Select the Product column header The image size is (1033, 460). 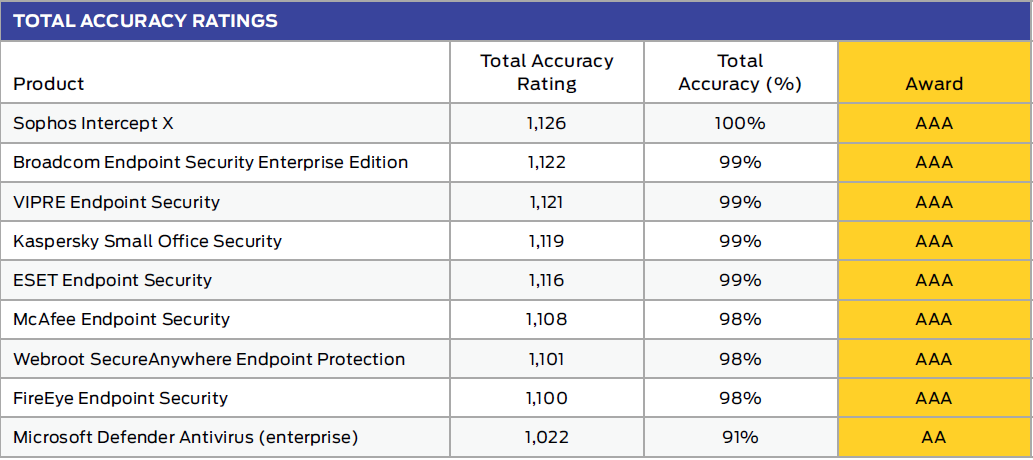[x=49, y=84]
